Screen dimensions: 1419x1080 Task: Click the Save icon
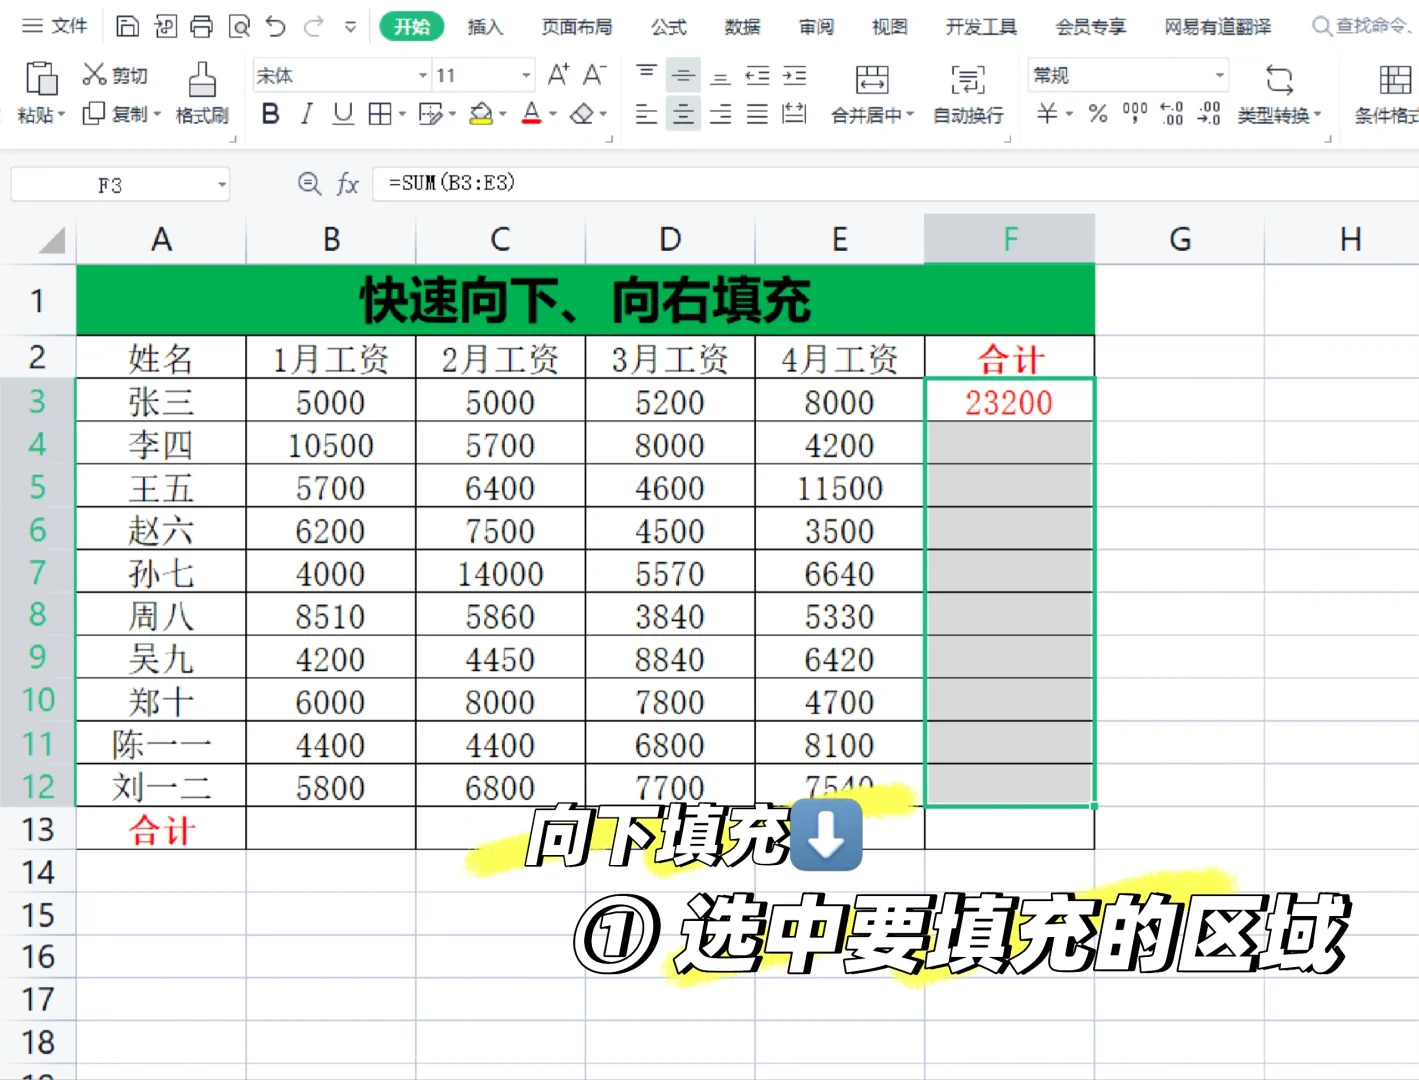(x=128, y=25)
